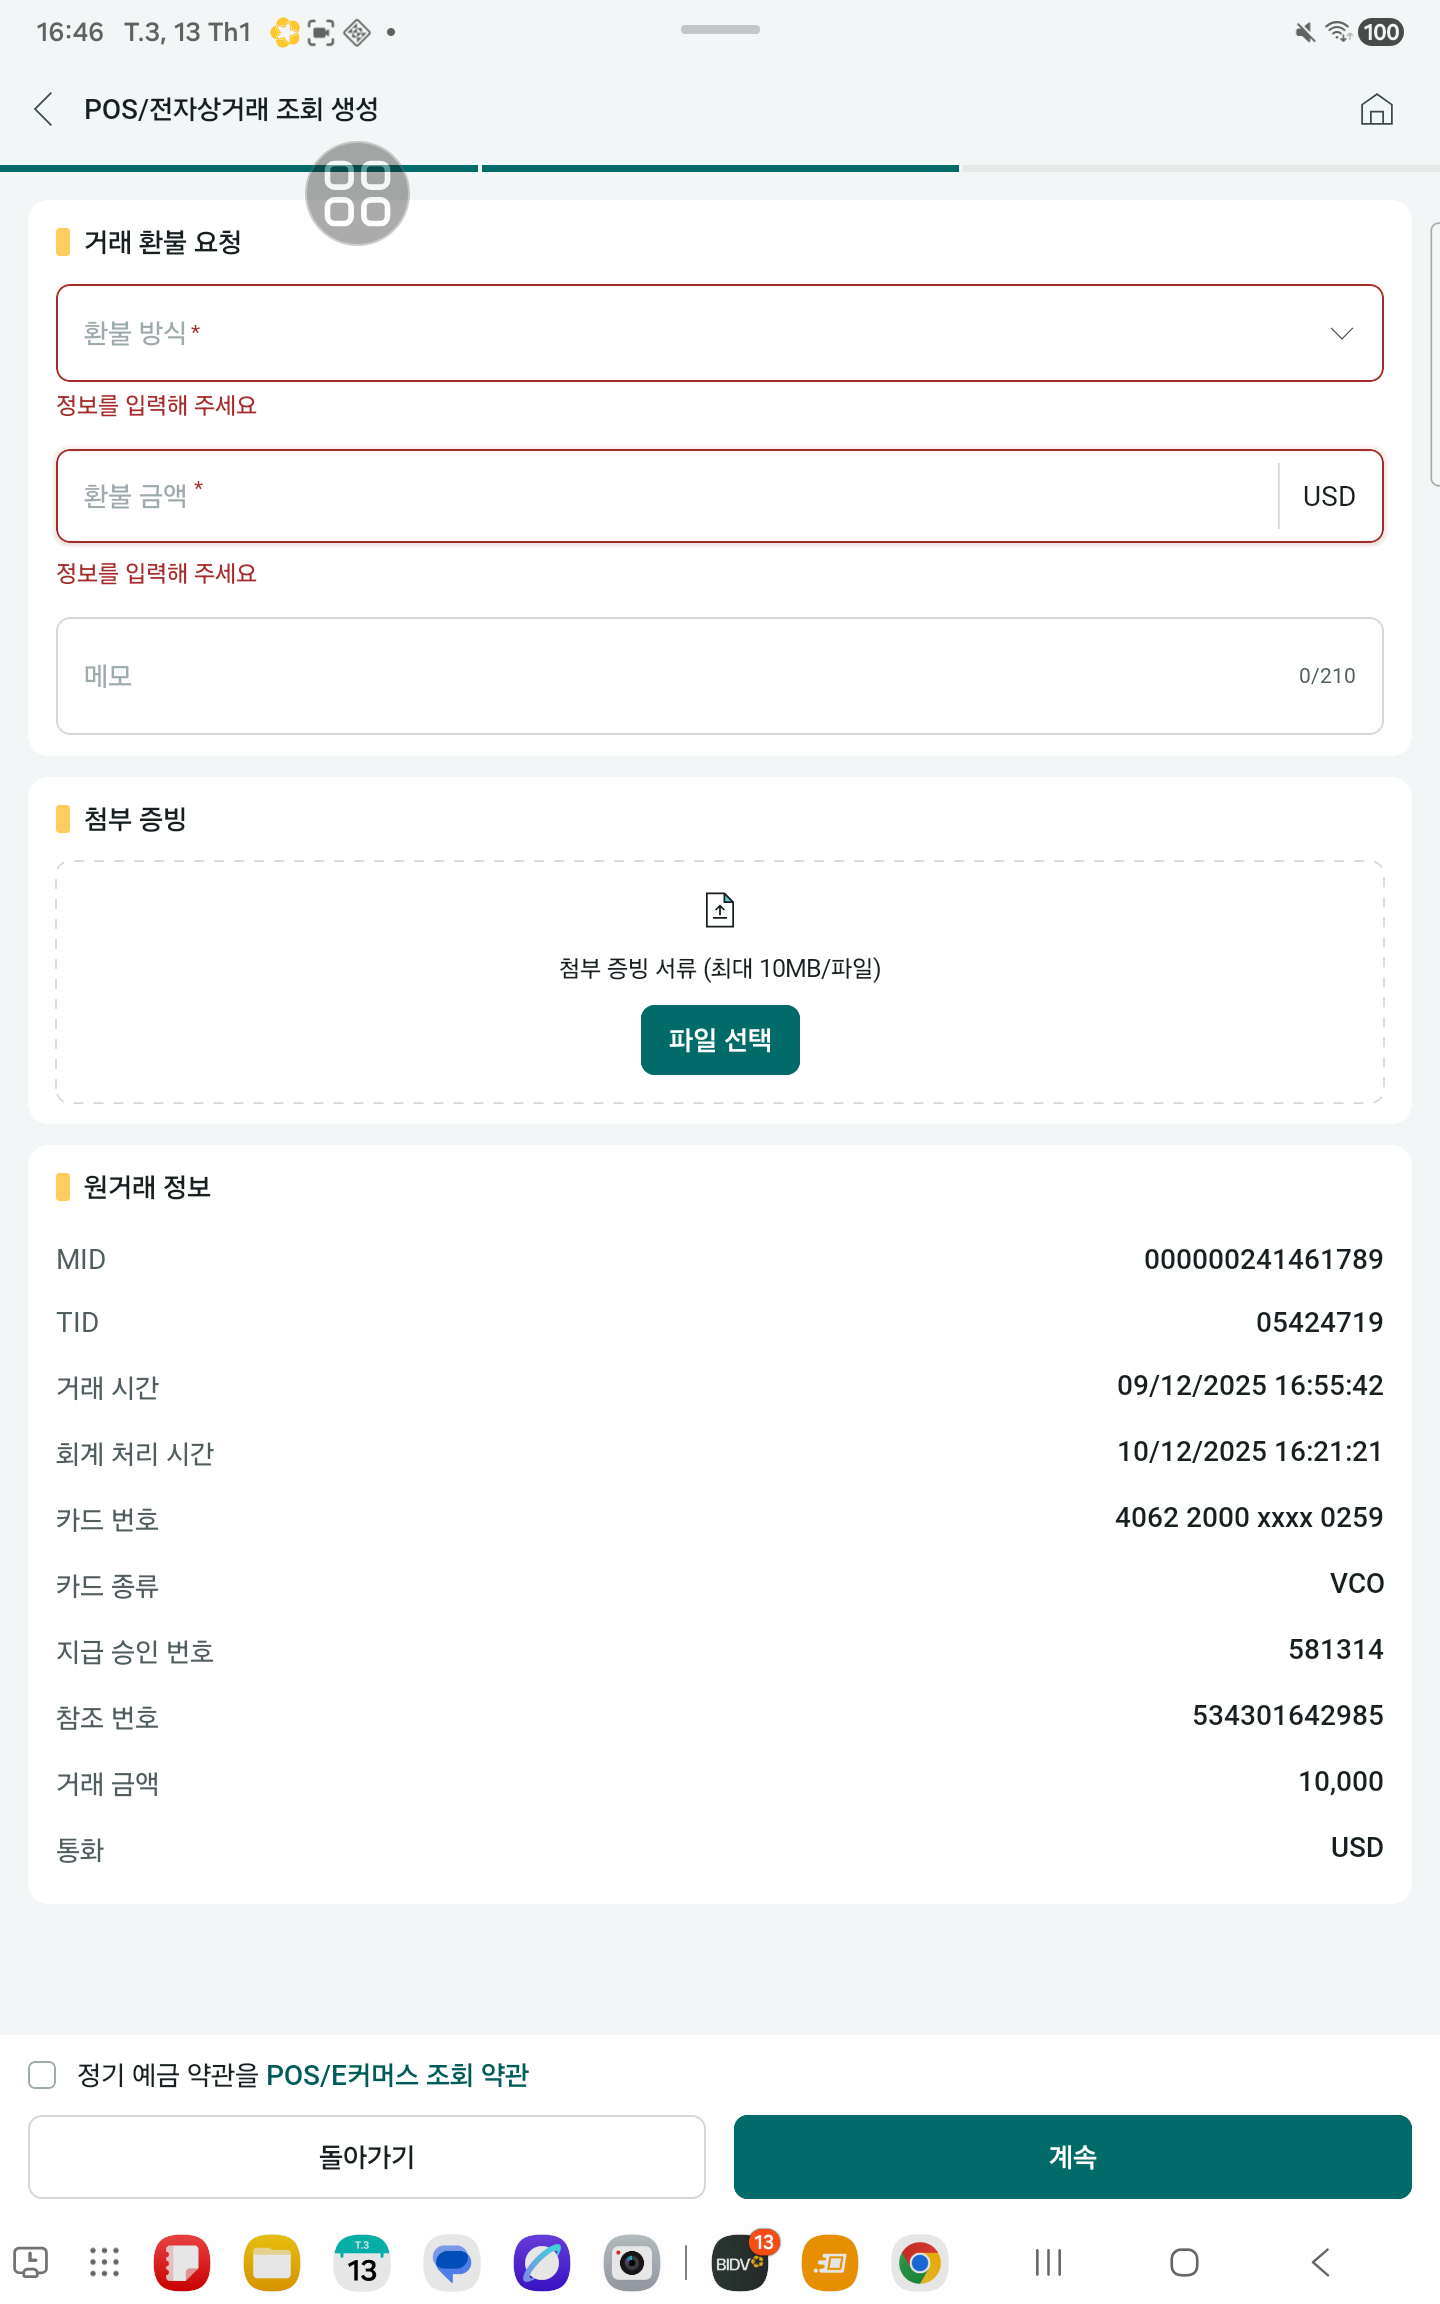Go to home via house icon

[x=1376, y=109]
